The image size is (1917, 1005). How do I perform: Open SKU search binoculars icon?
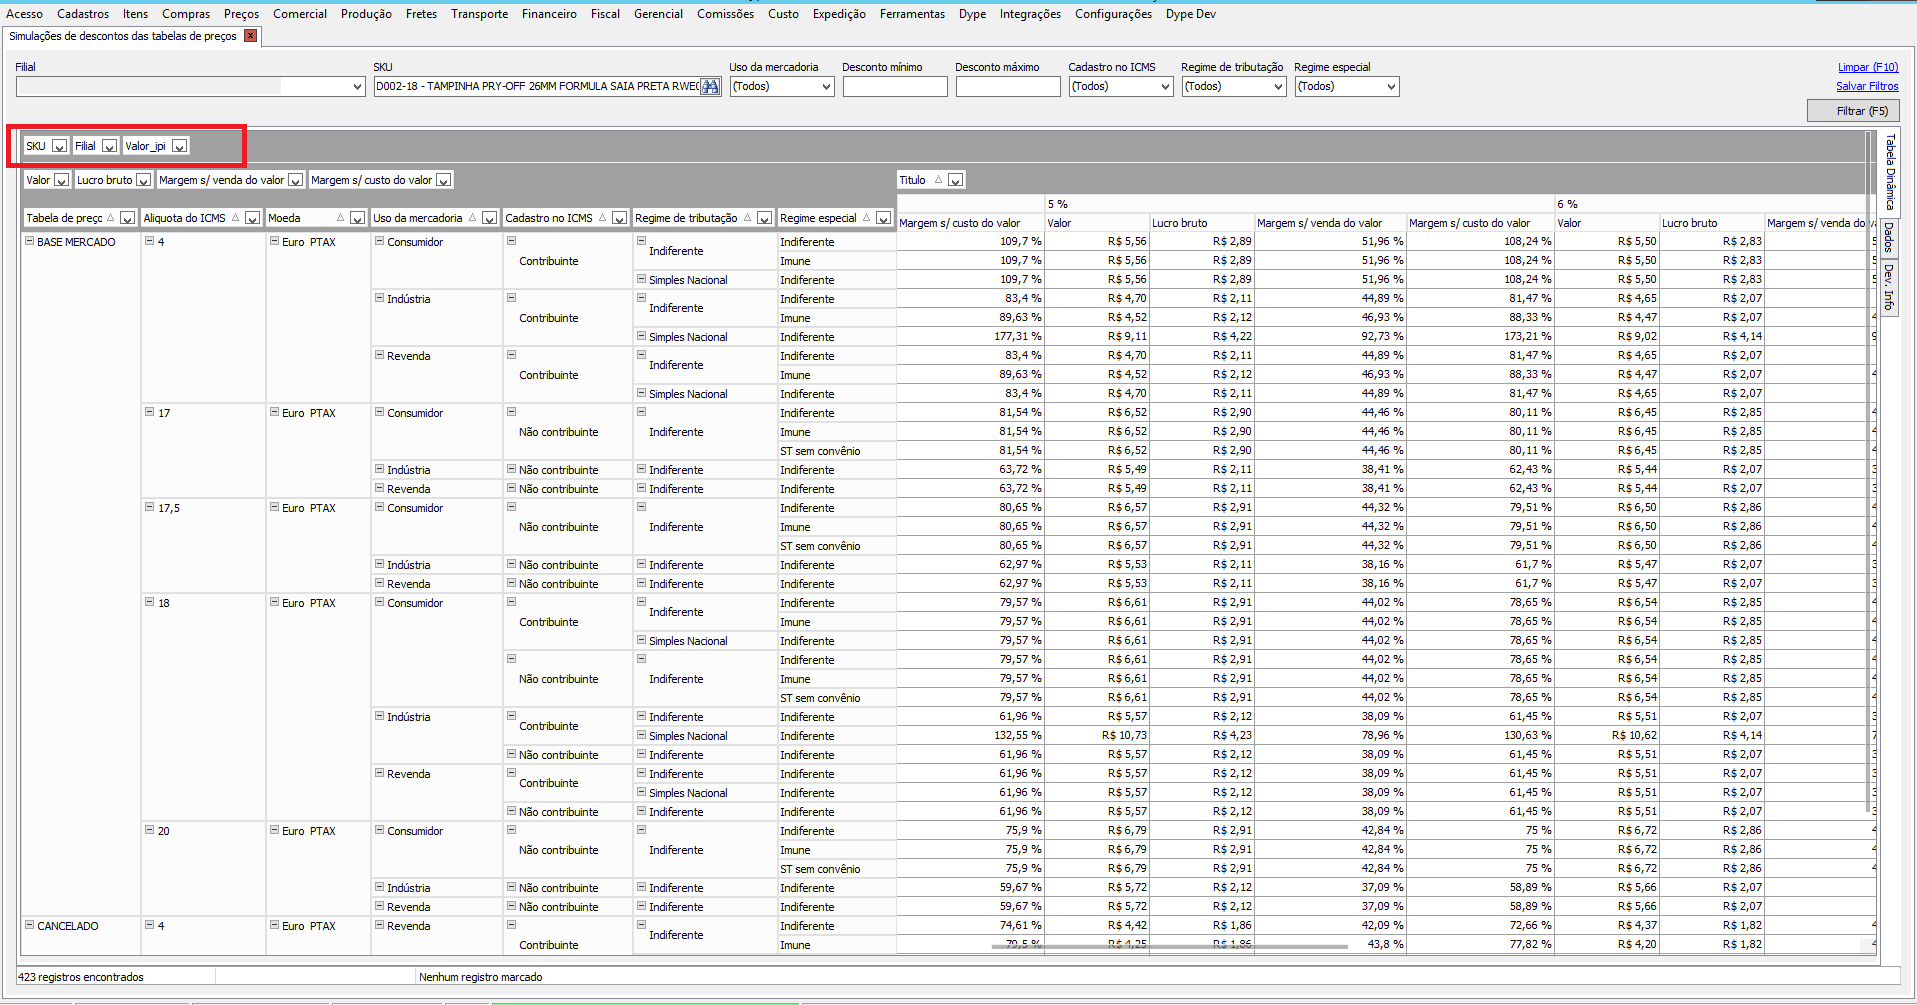click(x=710, y=87)
